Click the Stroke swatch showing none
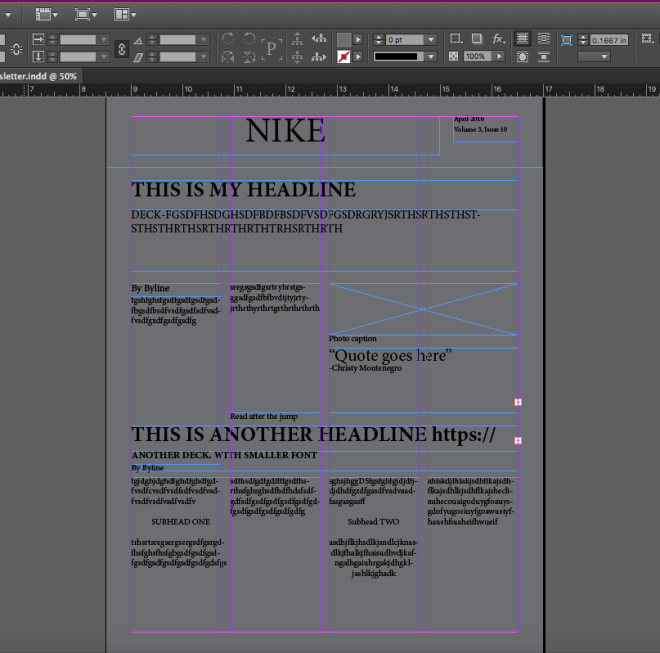Screen dimensions: 660x653 tap(343, 56)
